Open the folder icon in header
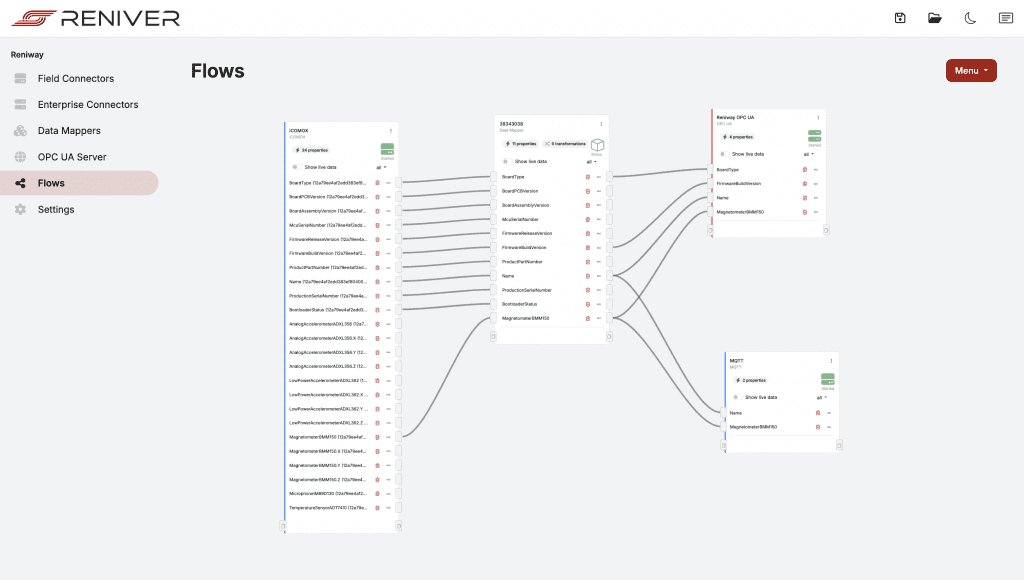The height and width of the screenshot is (580, 1024). (935, 18)
